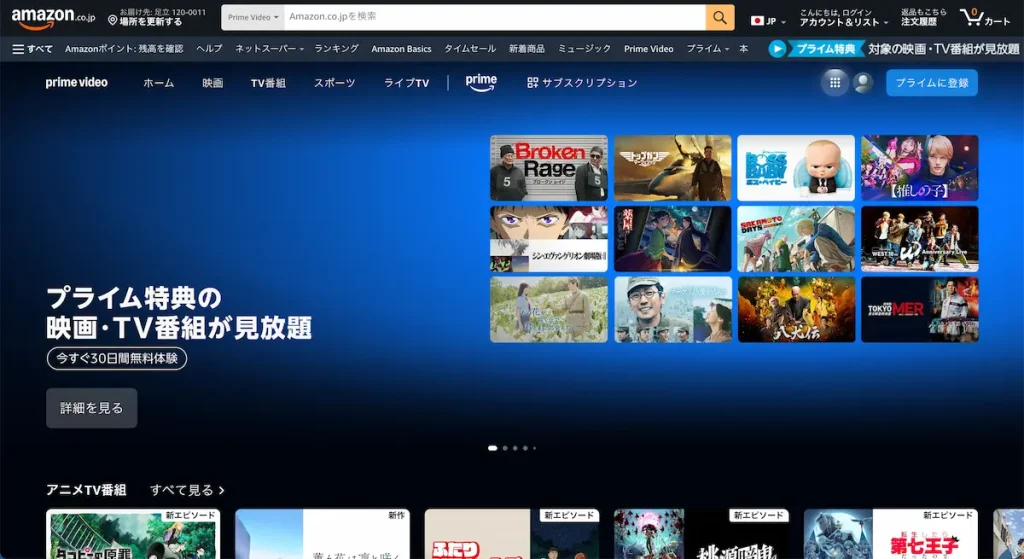Open the ふたり anime card

pyautogui.click(x=512, y=534)
